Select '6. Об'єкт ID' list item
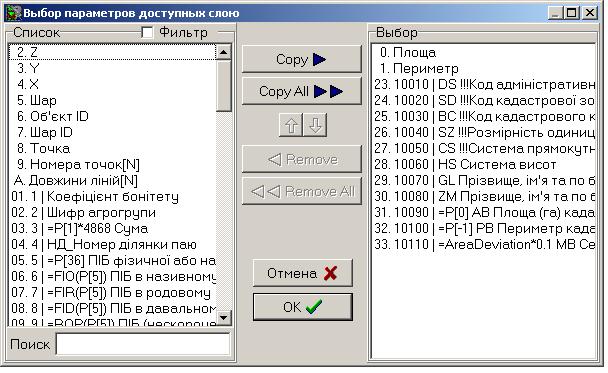This screenshot has height=373, width=608. pyautogui.click(x=112, y=116)
